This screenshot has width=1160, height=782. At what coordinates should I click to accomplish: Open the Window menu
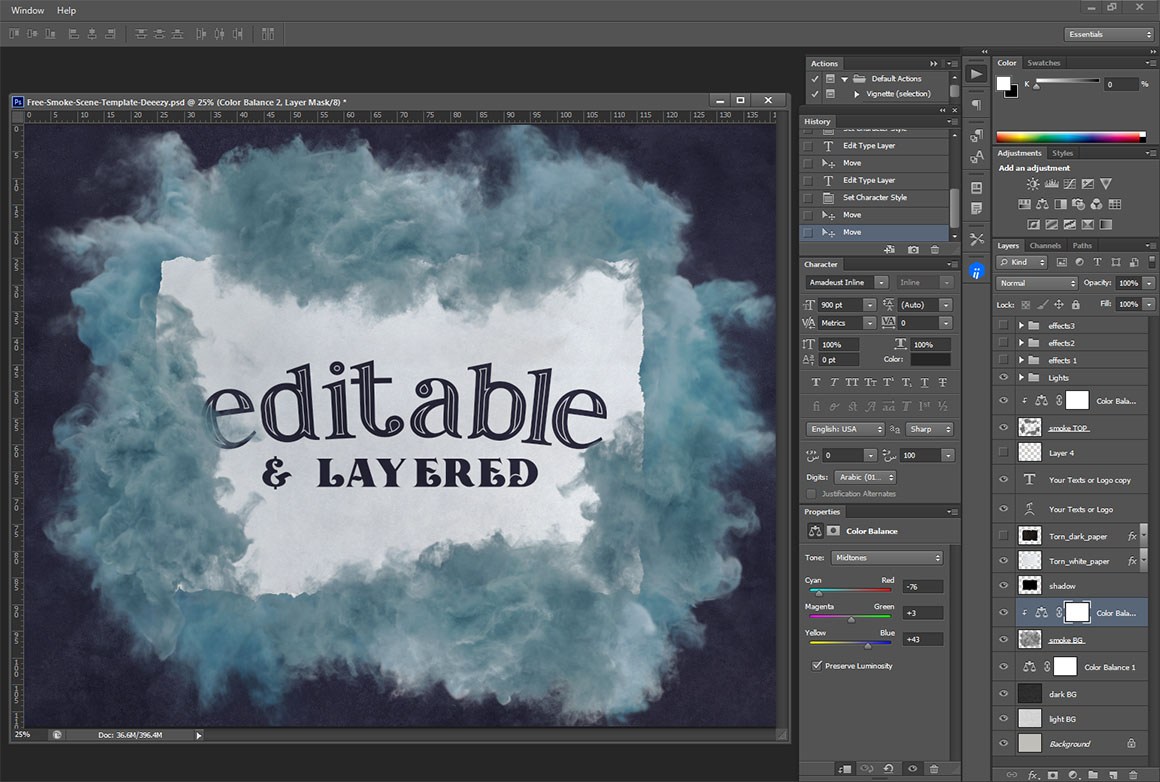click(27, 10)
